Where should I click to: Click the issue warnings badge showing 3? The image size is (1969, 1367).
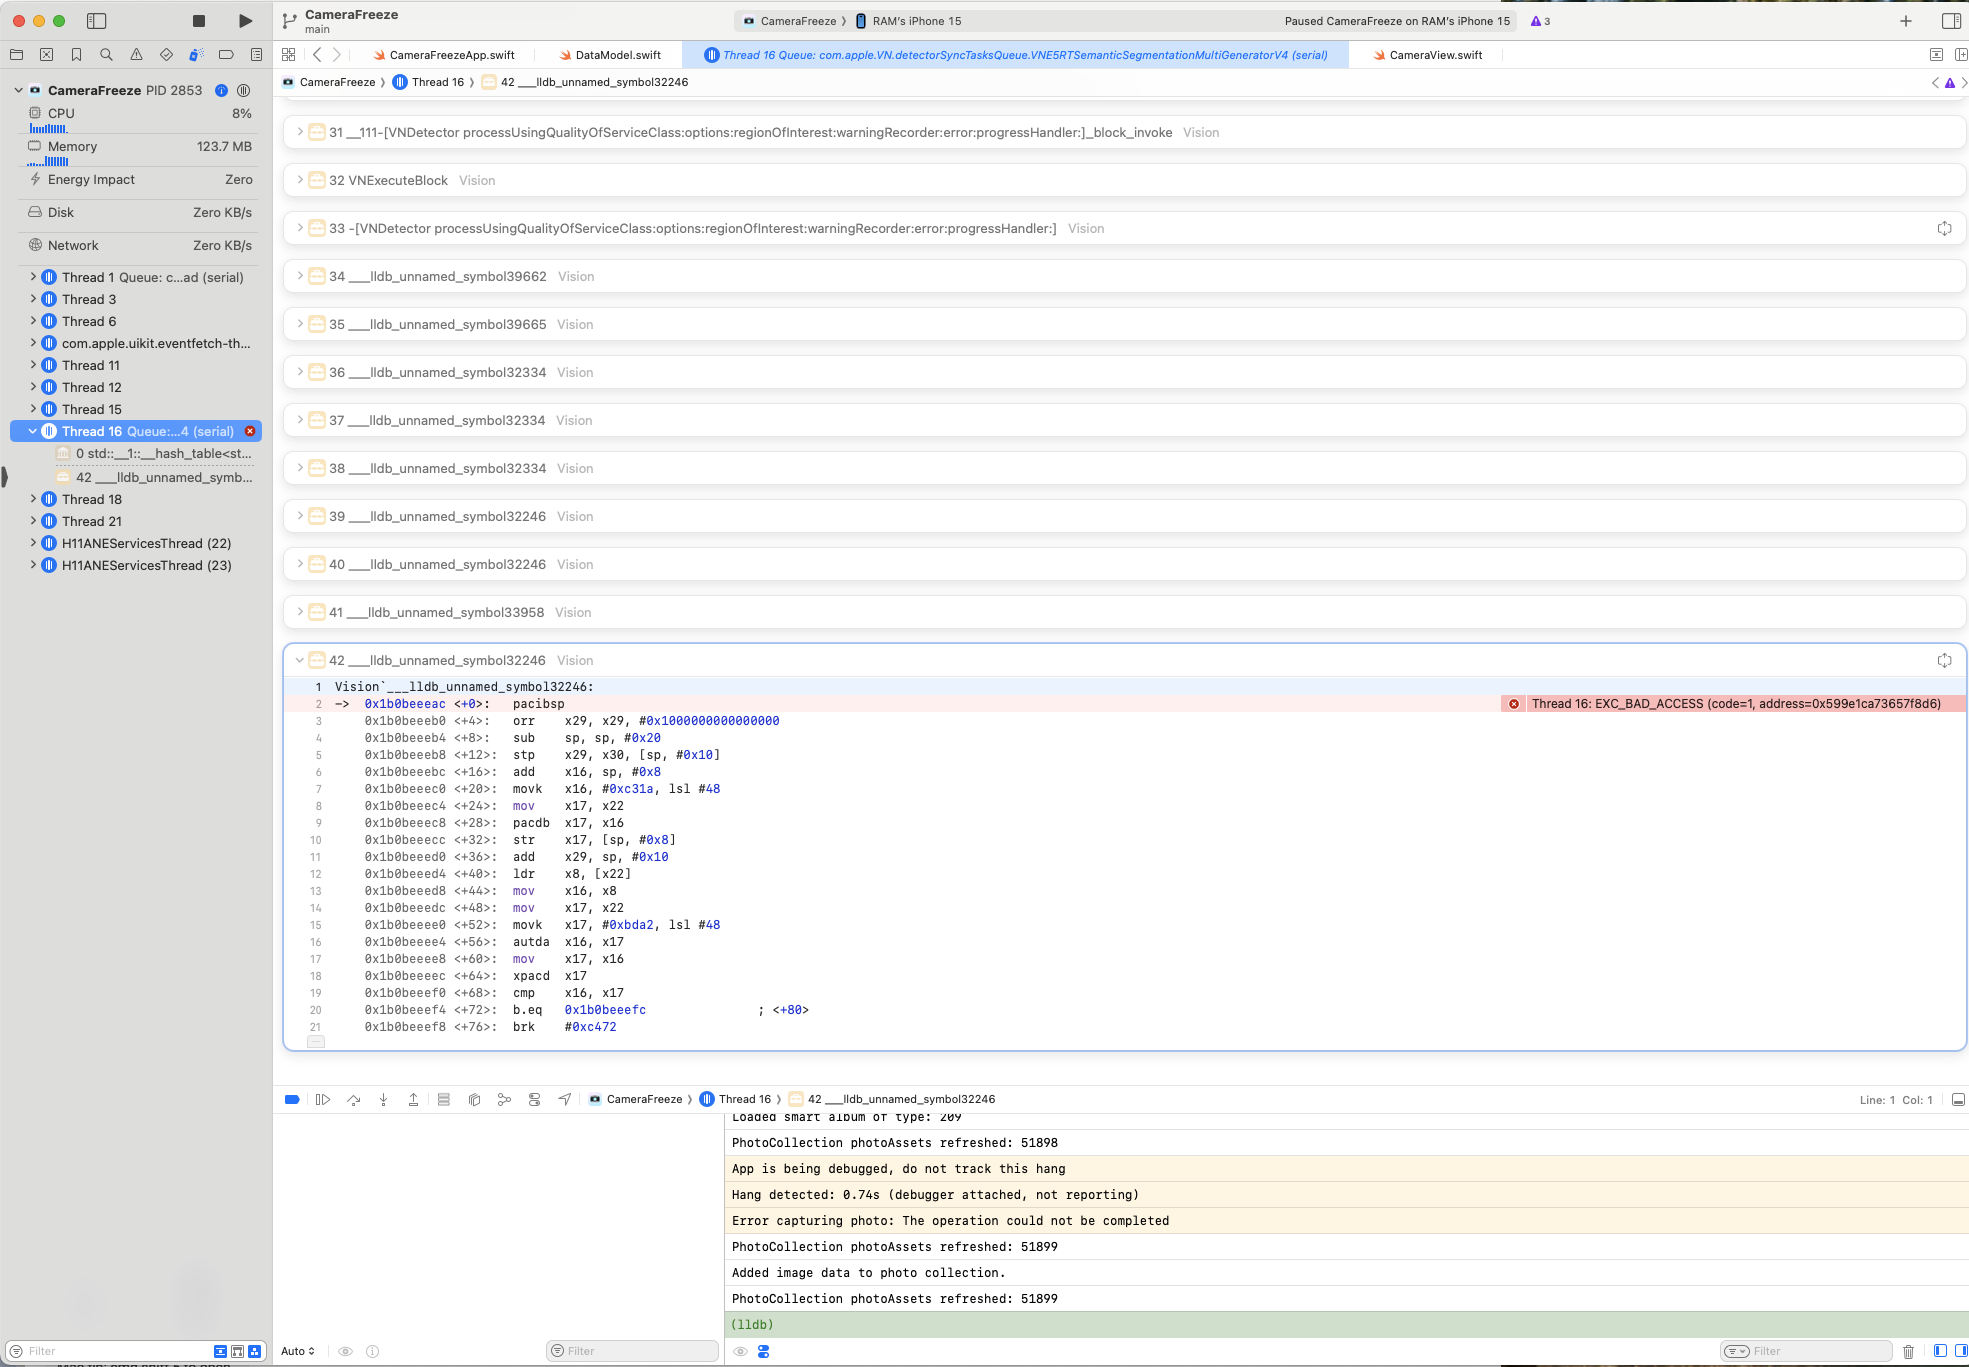(1540, 21)
